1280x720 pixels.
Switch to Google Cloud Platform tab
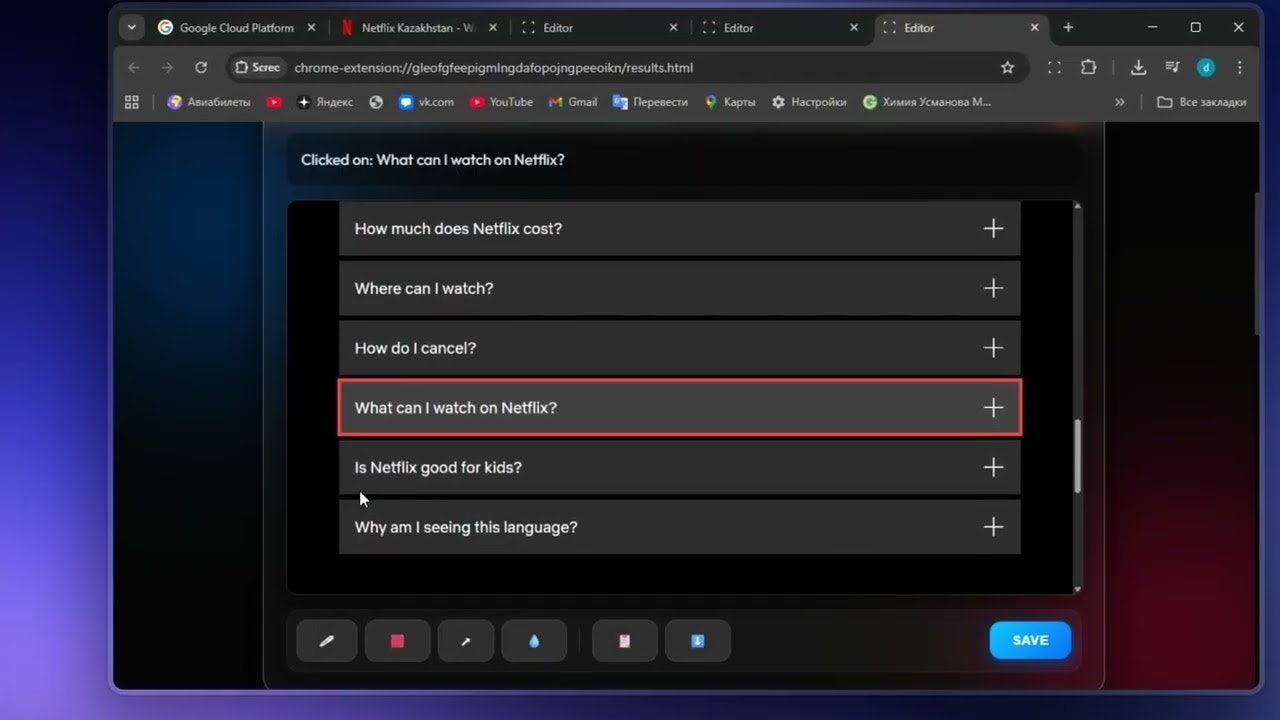tap(235, 28)
